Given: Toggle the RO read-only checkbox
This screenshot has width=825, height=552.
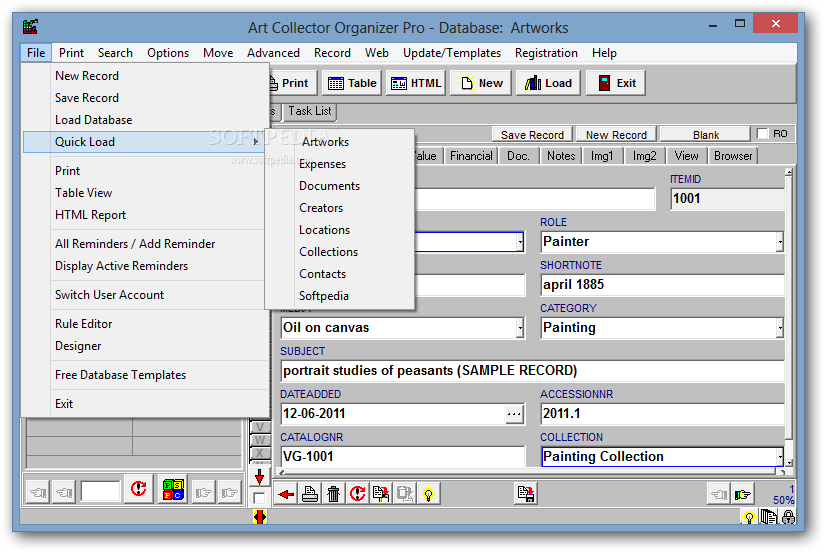Looking at the screenshot, I should pos(762,134).
